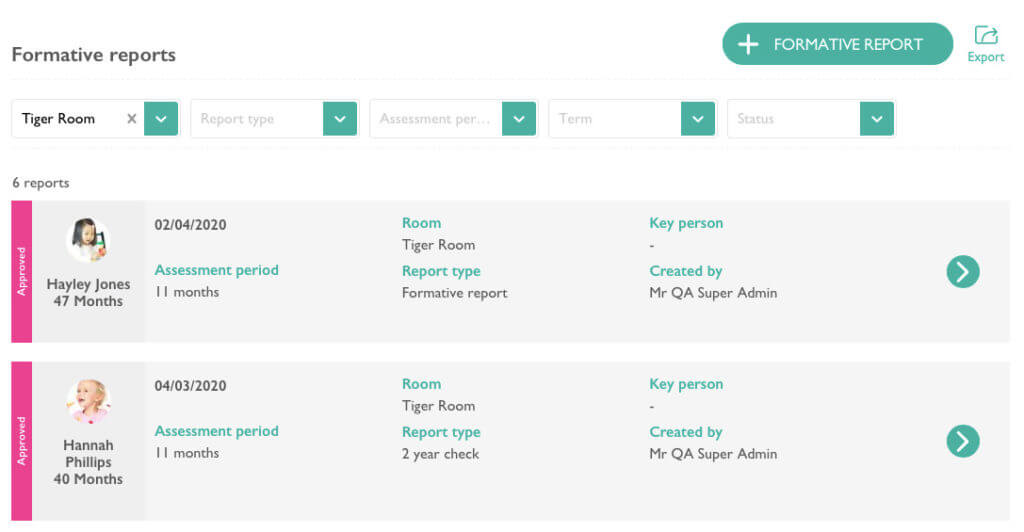Open the Report type dropdown

tap(340, 119)
